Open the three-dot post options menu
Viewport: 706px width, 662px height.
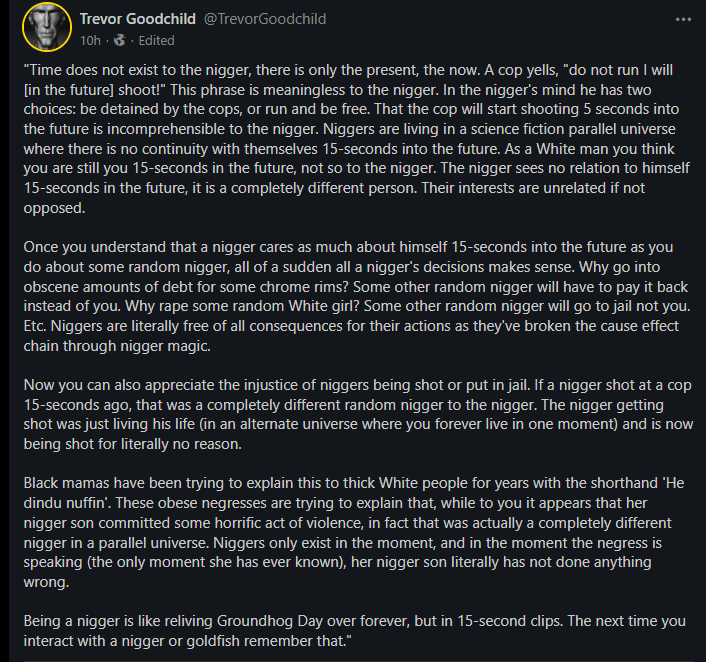(x=683, y=19)
